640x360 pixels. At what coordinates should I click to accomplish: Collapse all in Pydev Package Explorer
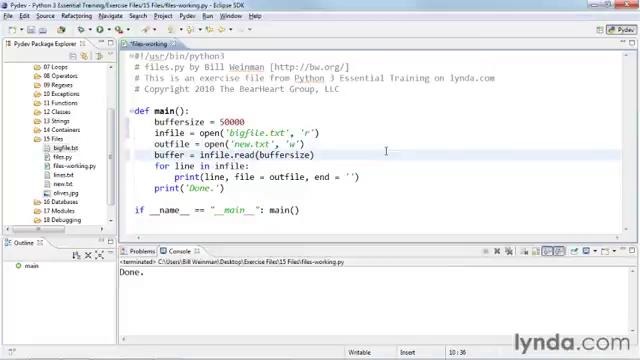[73, 56]
